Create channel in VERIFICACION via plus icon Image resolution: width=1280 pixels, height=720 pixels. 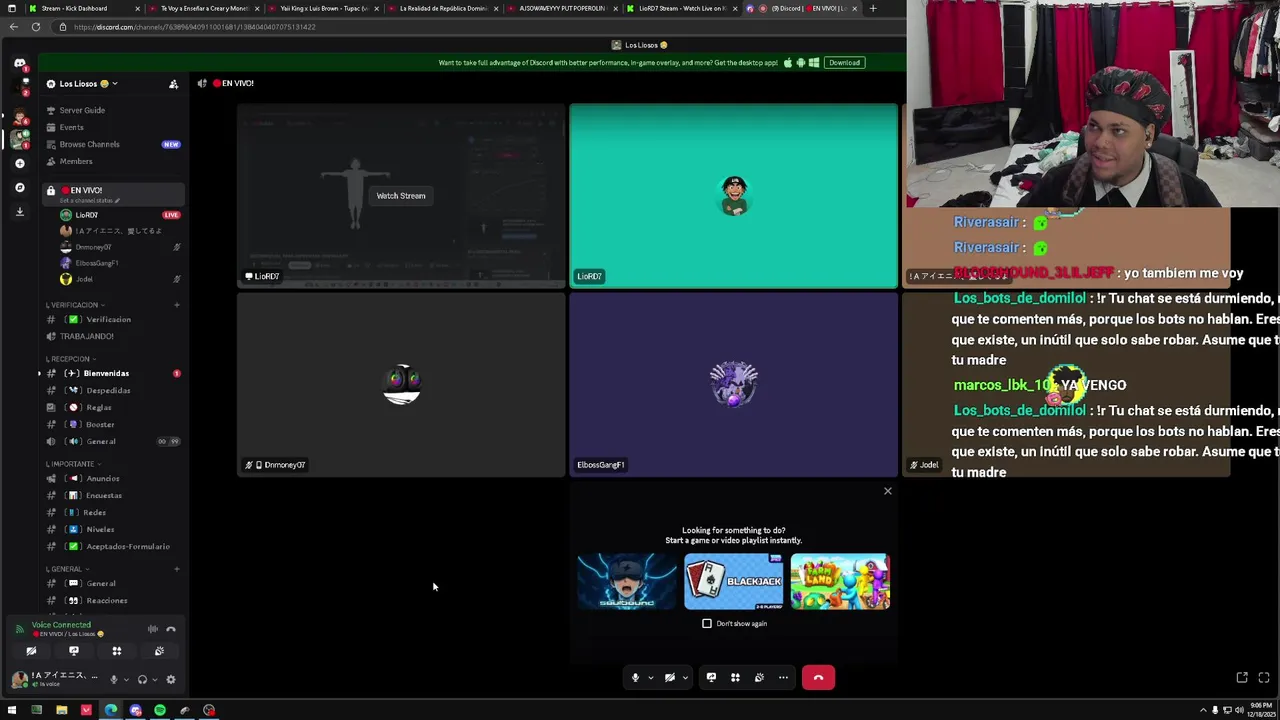pyautogui.click(x=177, y=305)
